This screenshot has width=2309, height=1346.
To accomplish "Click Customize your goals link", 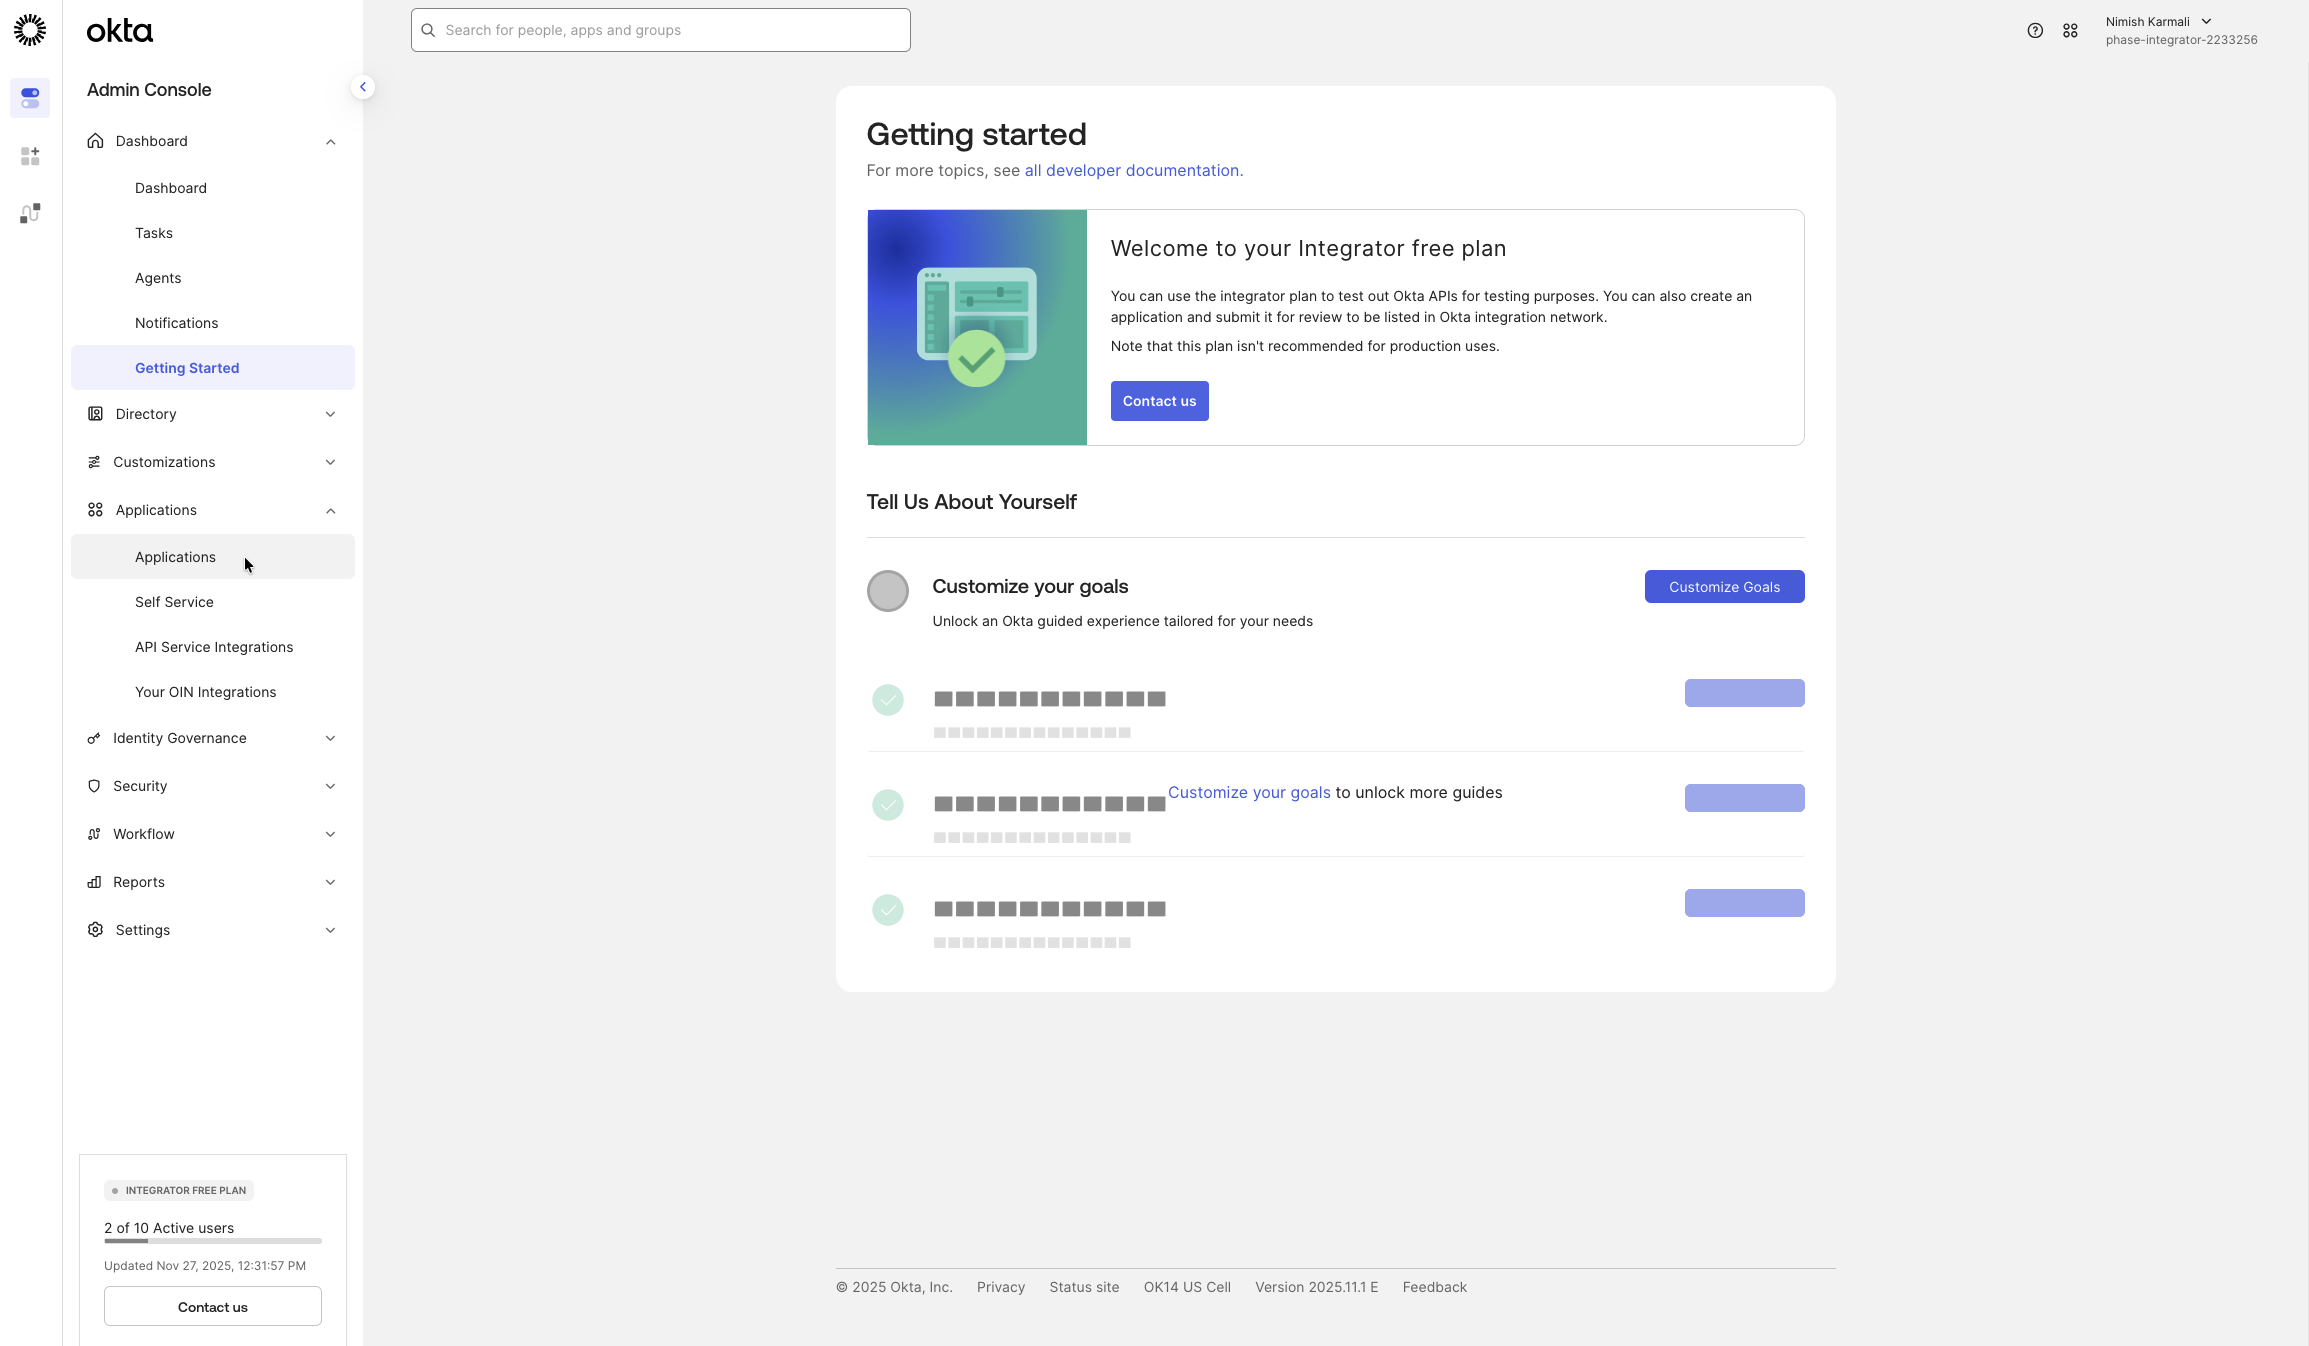I will [1249, 792].
